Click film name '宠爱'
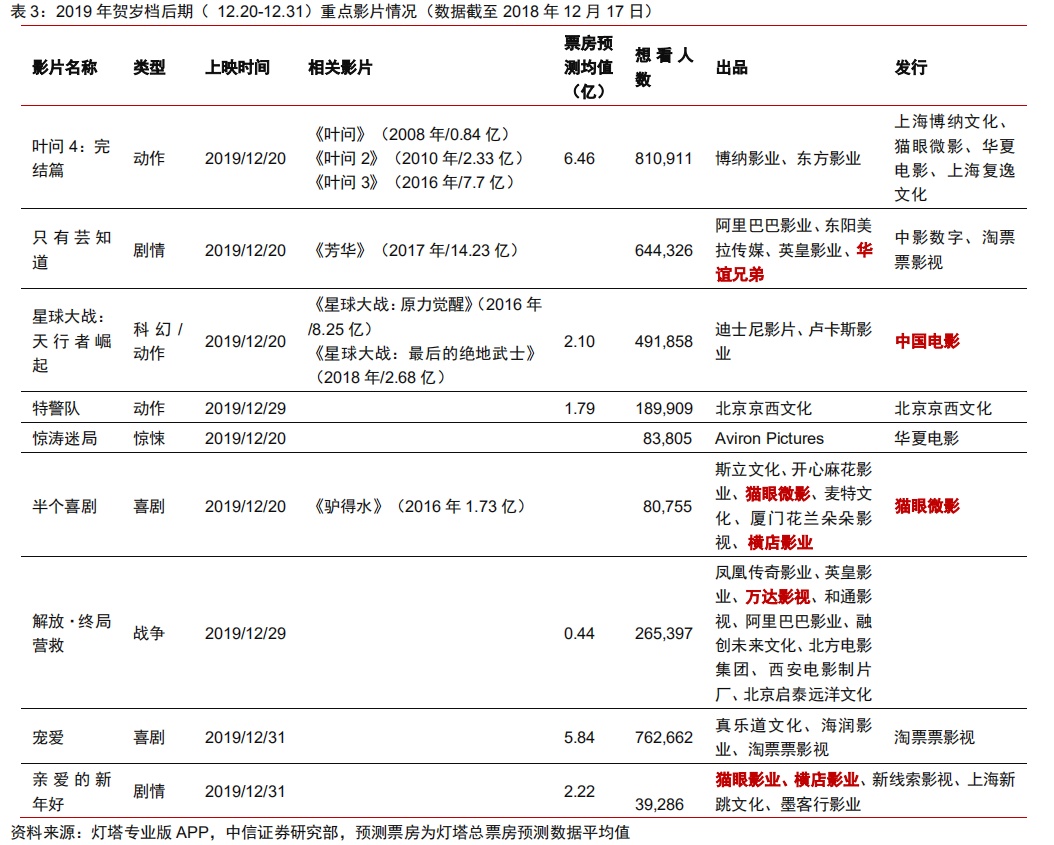 pyautogui.click(x=48, y=737)
